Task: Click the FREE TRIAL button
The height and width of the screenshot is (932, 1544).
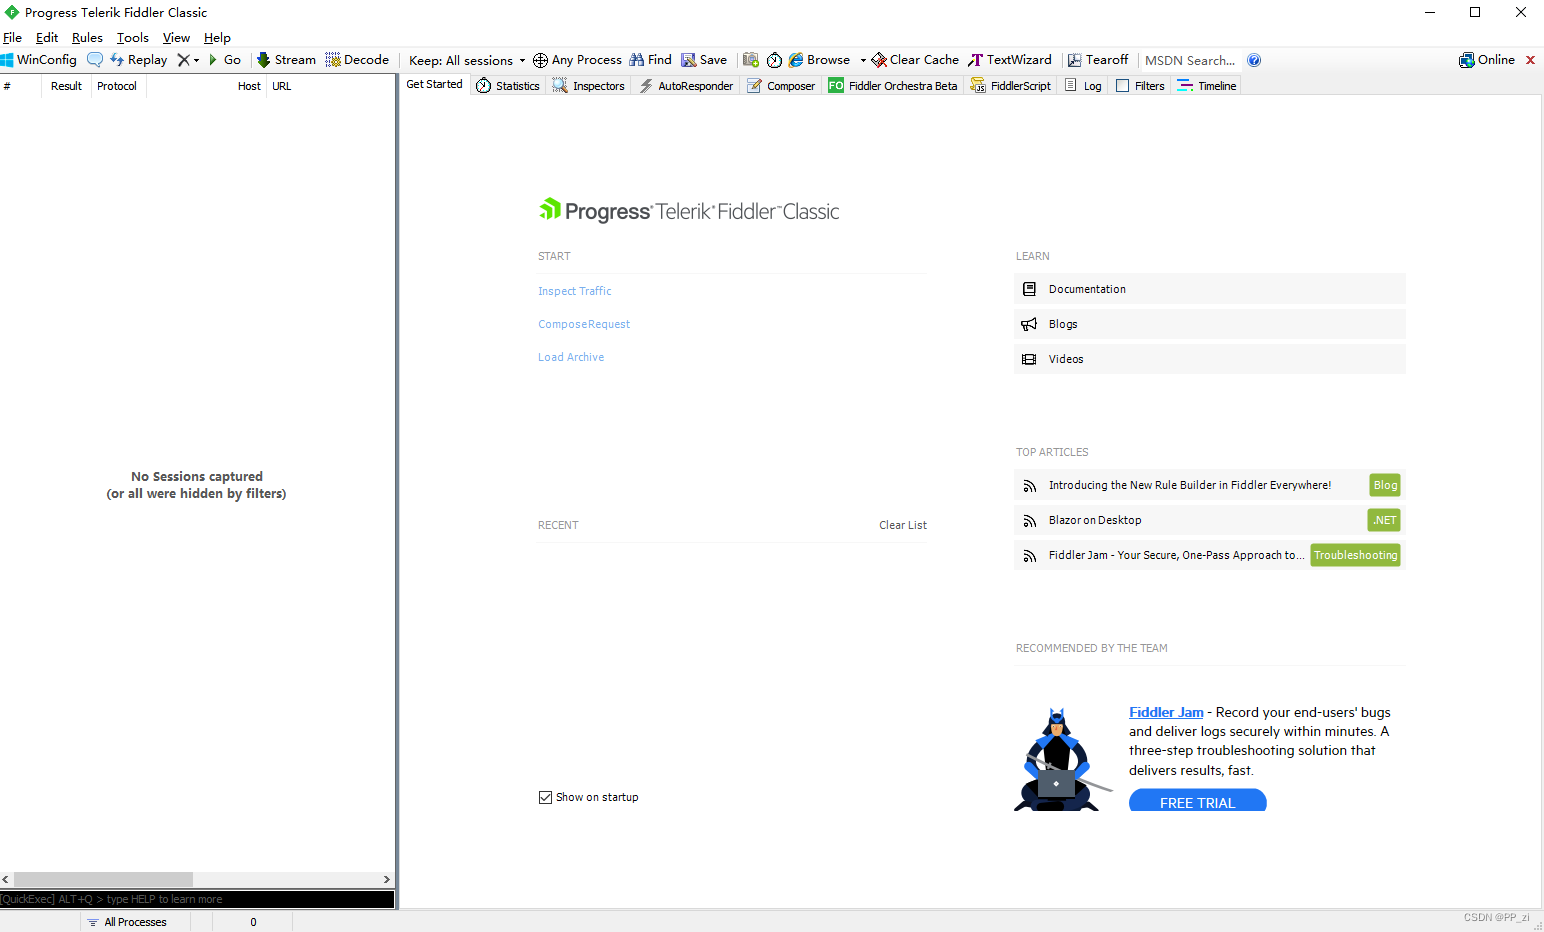Action: point(1198,800)
